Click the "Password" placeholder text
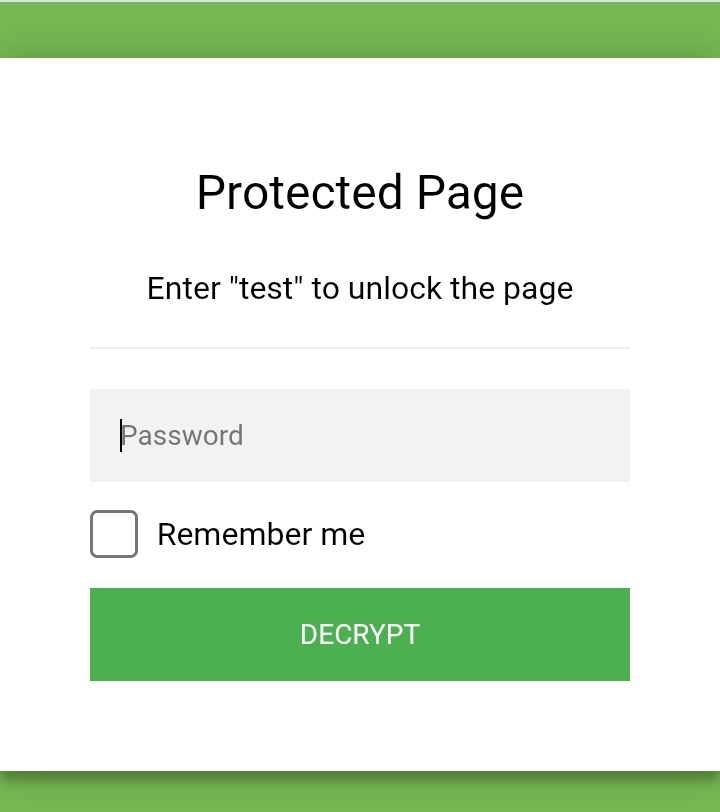Image resolution: width=720 pixels, height=812 pixels. (x=183, y=436)
